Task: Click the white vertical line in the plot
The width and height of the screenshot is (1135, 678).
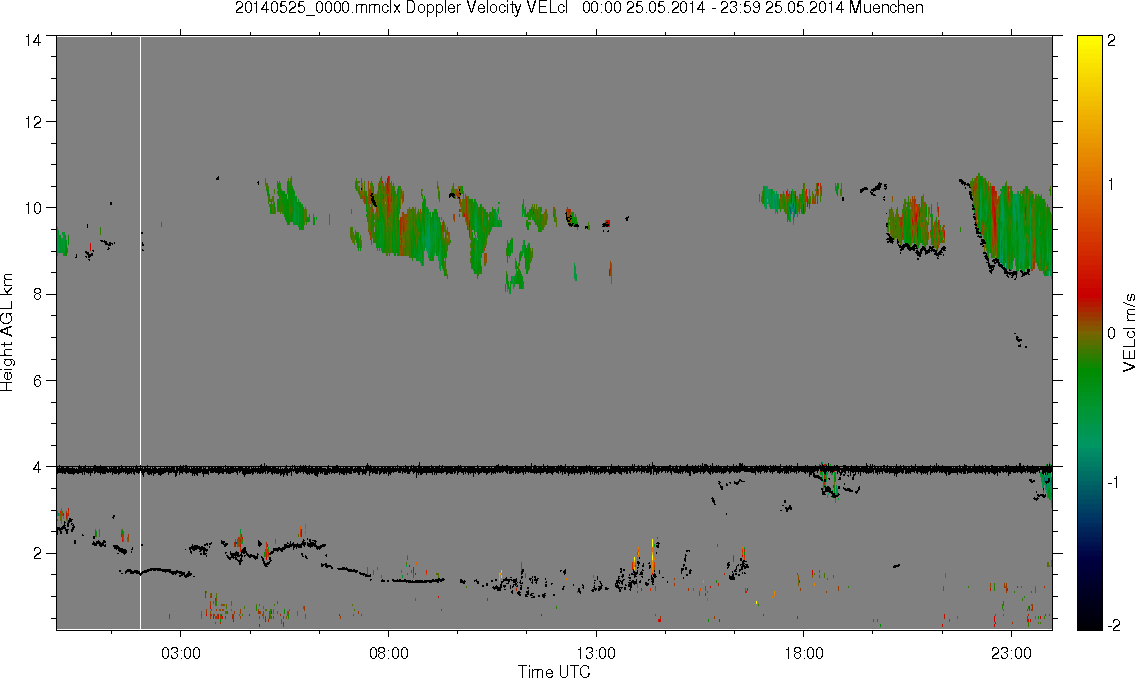Action: coord(140,333)
